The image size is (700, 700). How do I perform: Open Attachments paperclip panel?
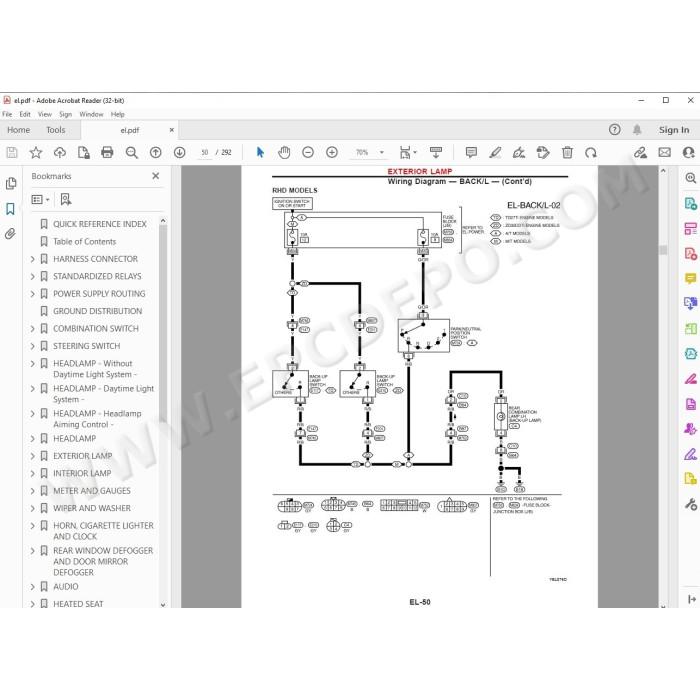click(10, 233)
